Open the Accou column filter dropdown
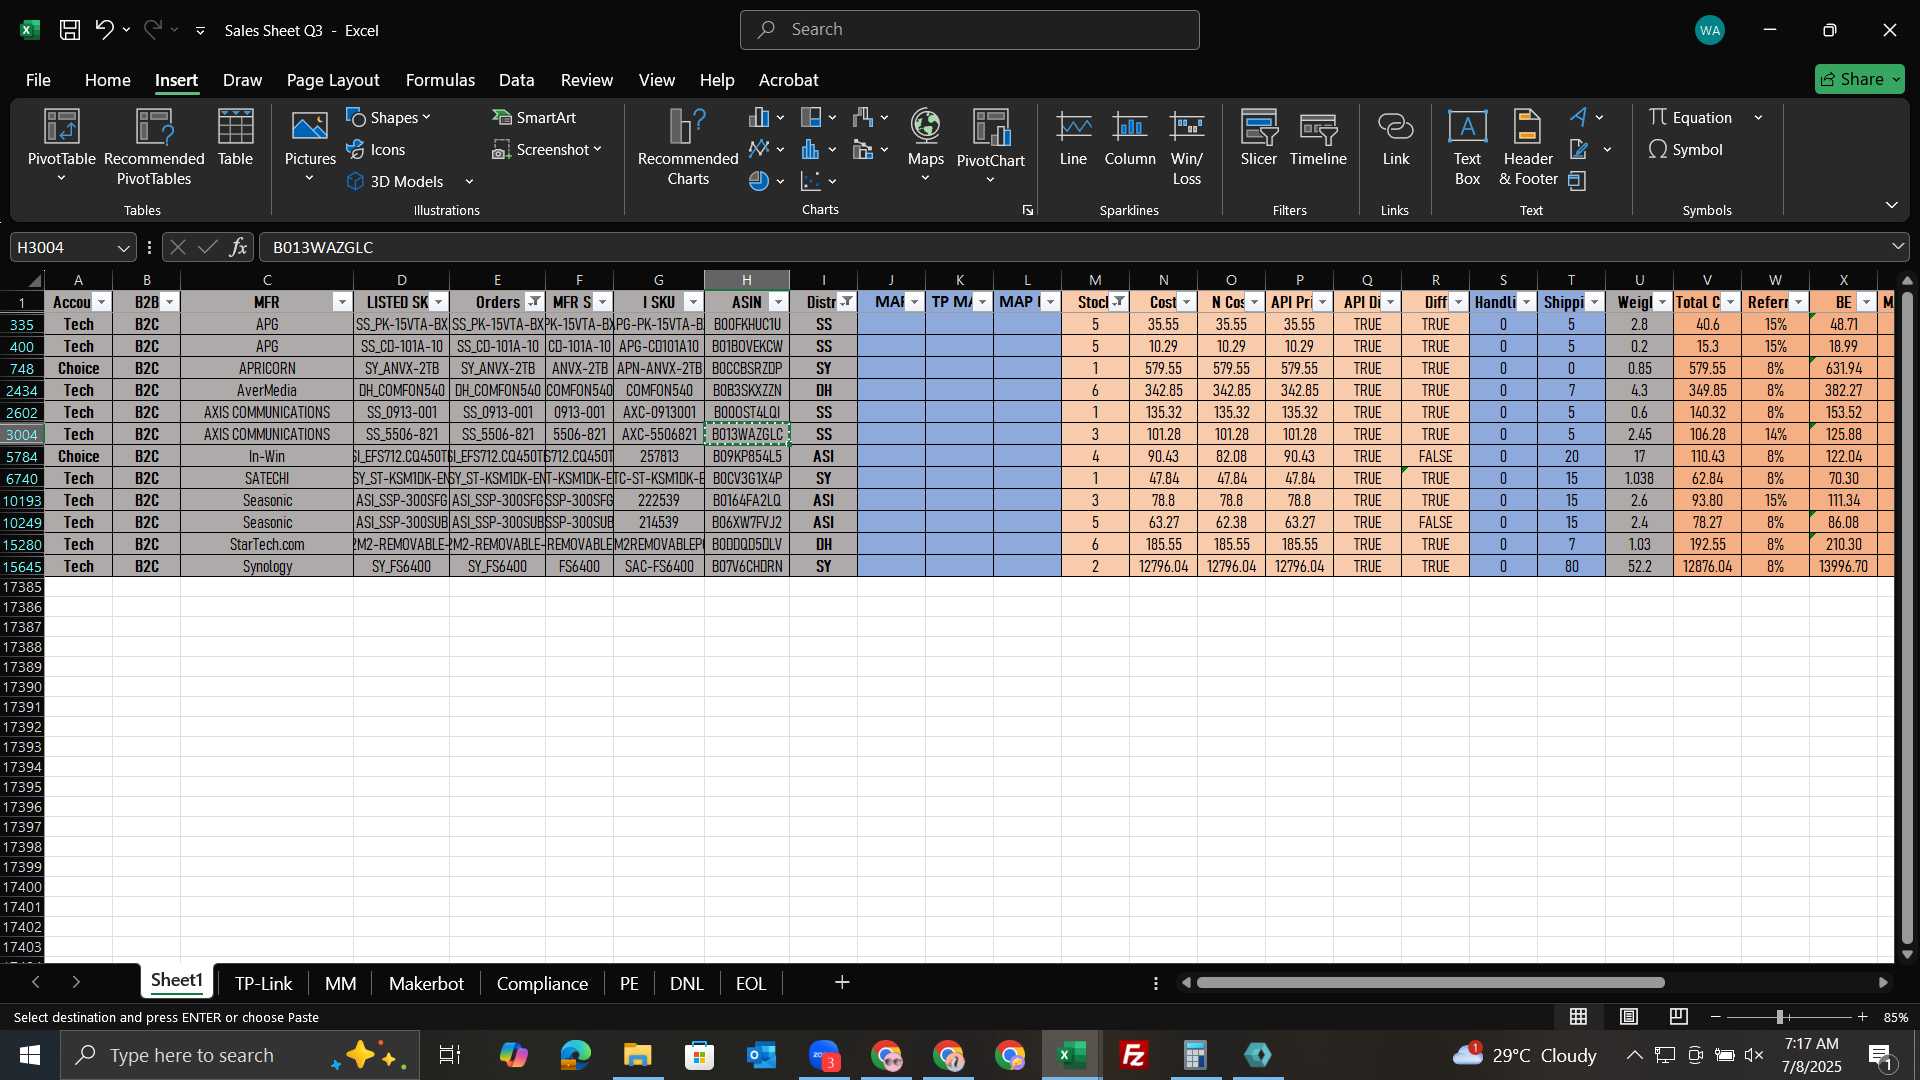Image resolution: width=1920 pixels, height=1080 pixels. tap(101, 302)
